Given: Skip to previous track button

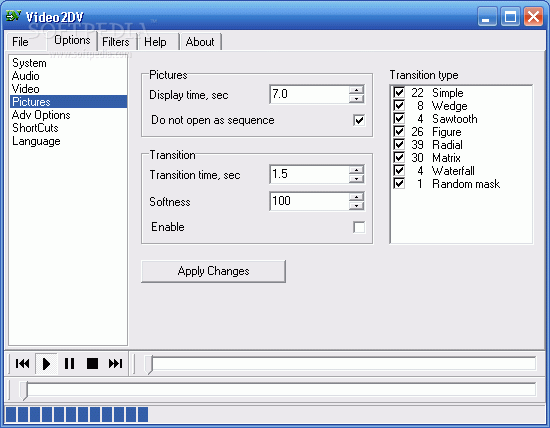Looking at the screenshot, I should [x=22, y=363].
